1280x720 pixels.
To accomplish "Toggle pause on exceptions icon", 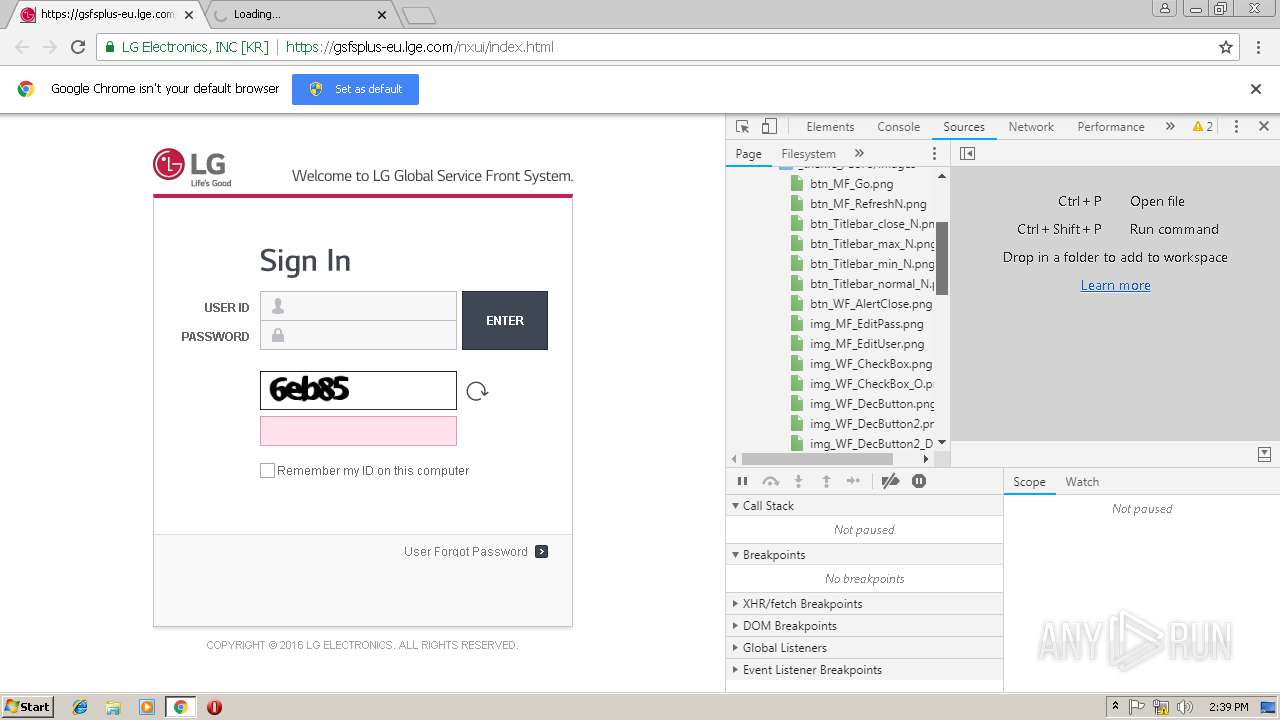I will click(919, 481).
